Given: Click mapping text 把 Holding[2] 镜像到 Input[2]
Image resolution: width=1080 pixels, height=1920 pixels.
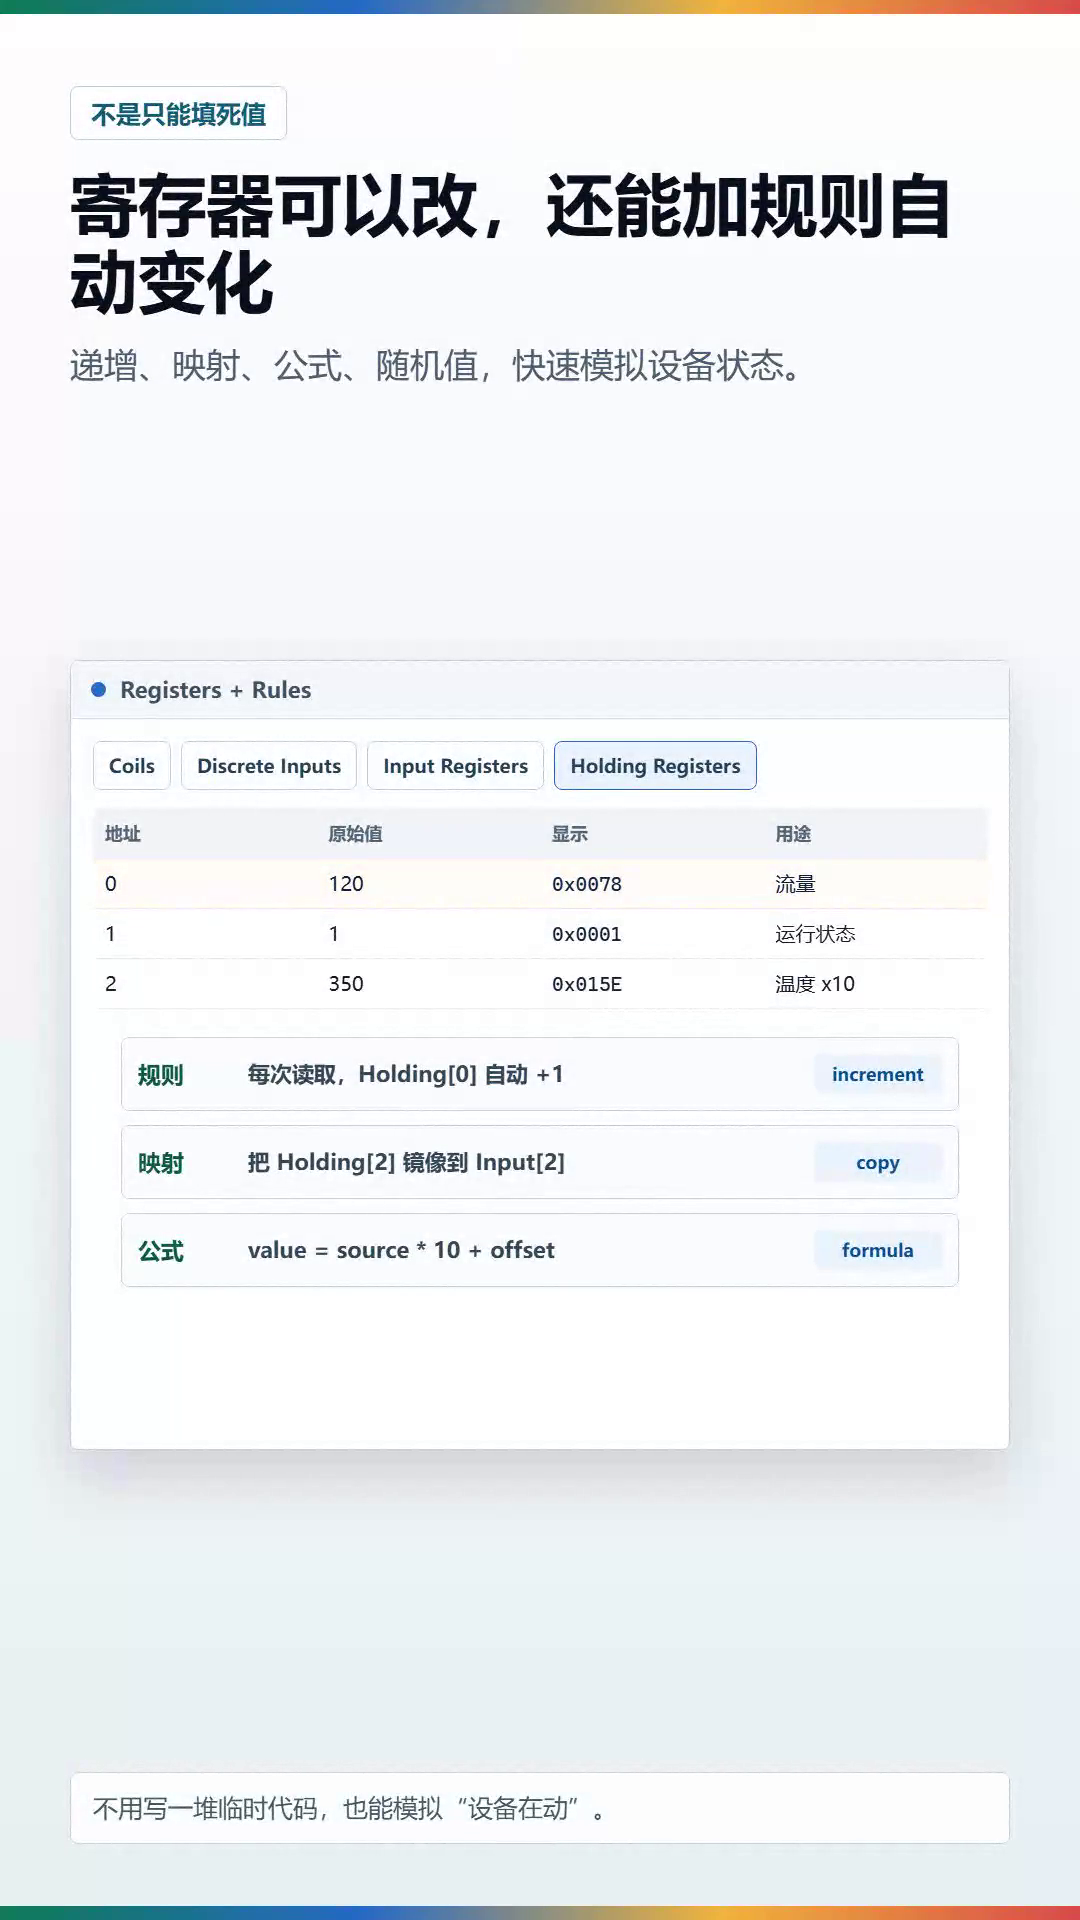Looking at the screenshot, I should (406, 1162).
